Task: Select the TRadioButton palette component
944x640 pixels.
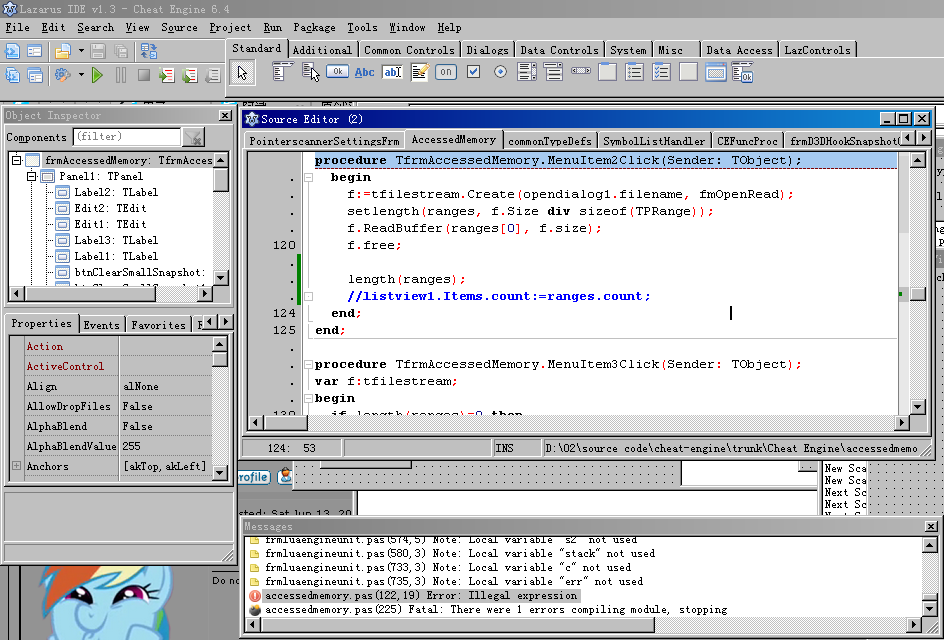Action: point(500,72)
